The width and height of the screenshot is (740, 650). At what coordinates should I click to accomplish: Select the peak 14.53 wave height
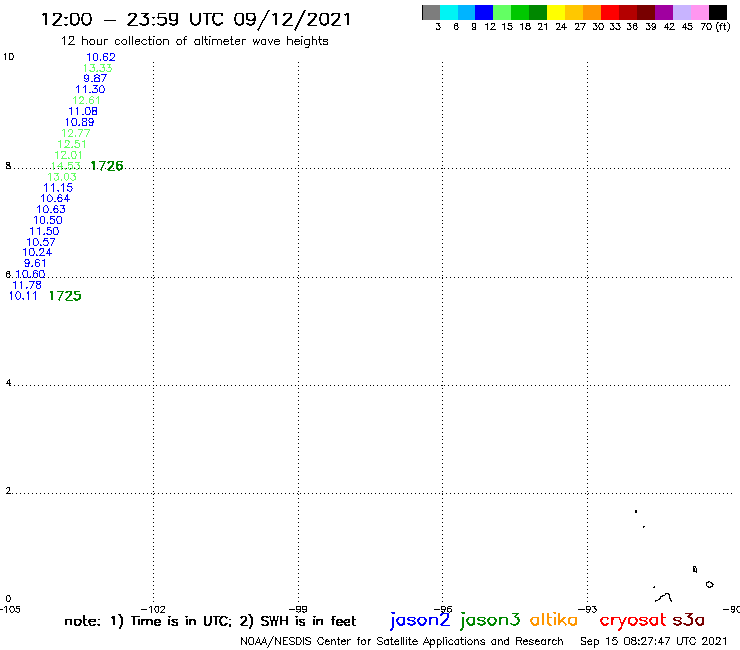[x=66, y=166]
